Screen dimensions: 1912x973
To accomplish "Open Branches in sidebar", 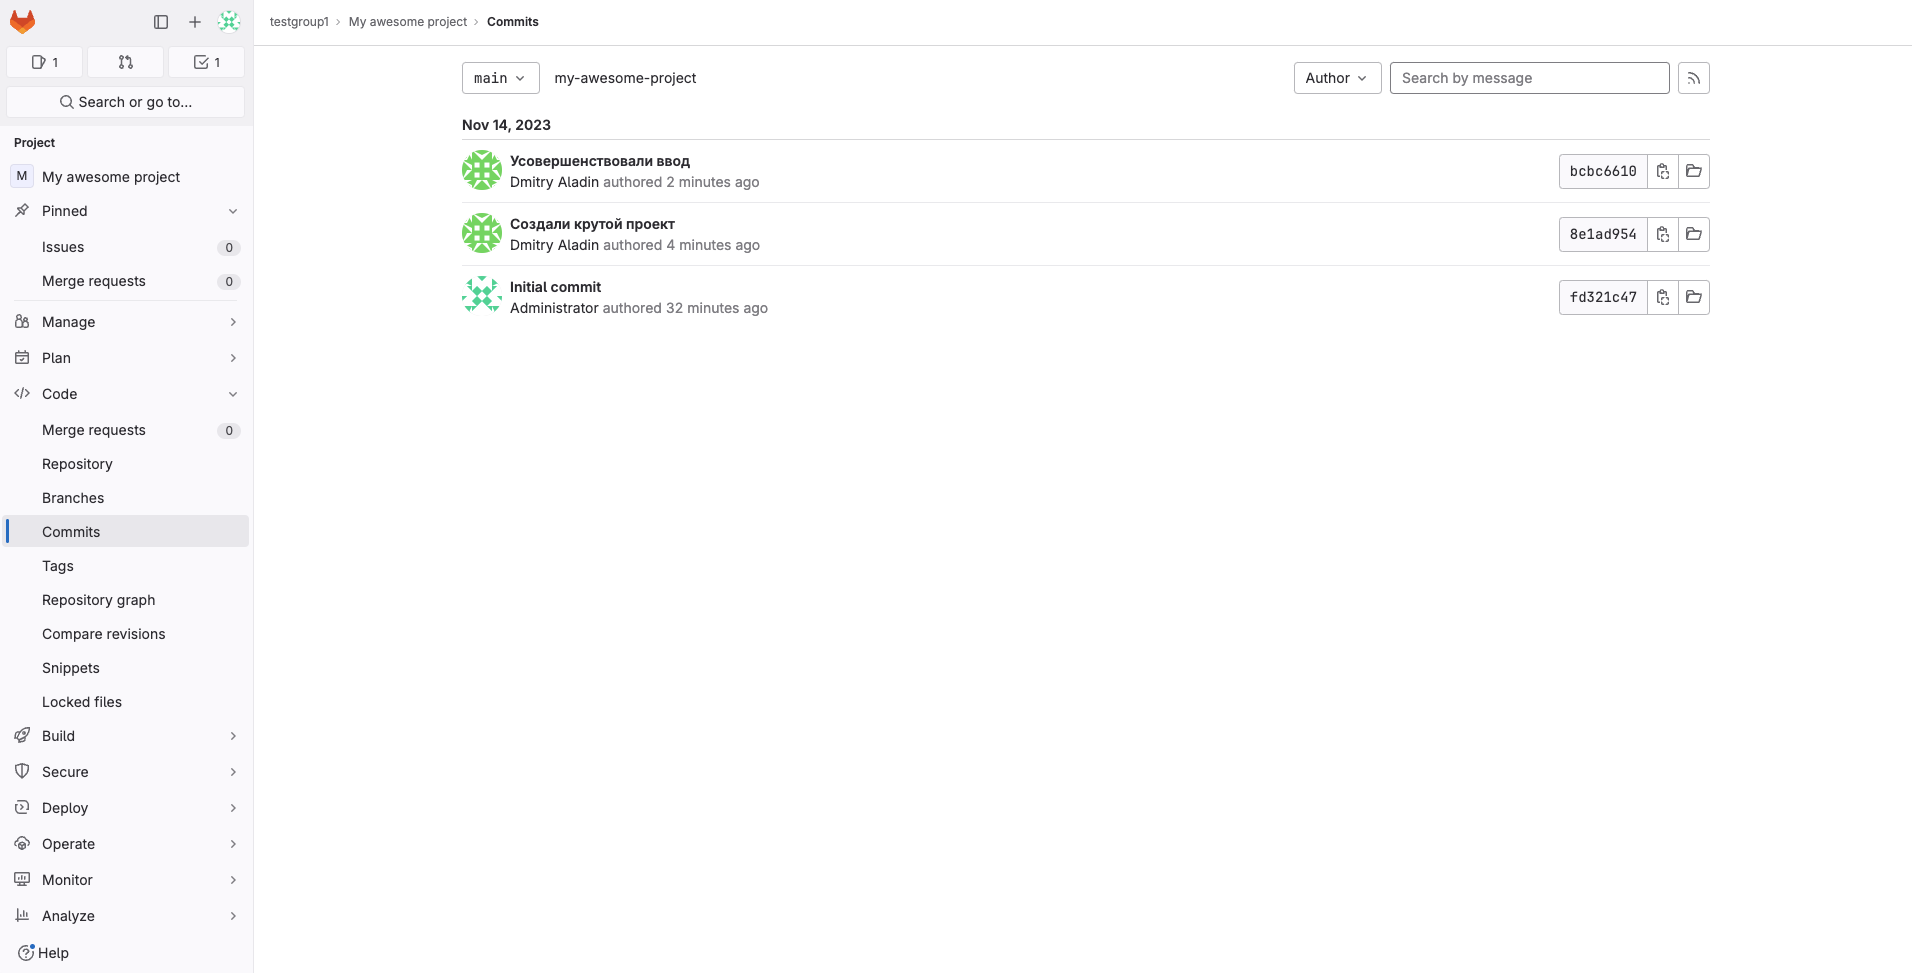I will 73,498.
